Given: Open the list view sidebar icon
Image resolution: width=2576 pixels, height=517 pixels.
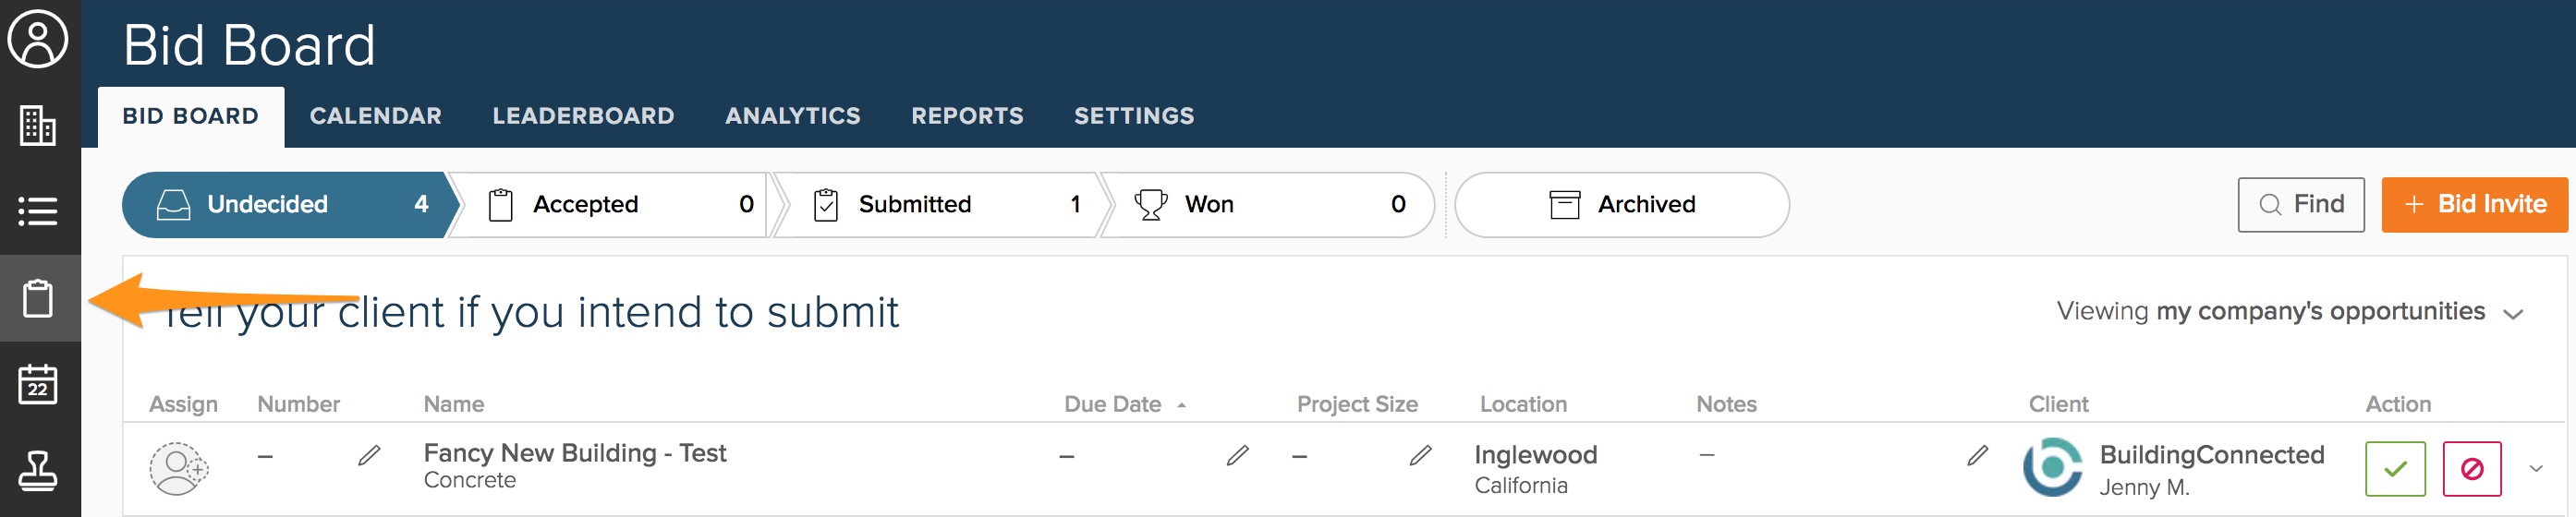Looking at the screenshot, I should [38, 211].
